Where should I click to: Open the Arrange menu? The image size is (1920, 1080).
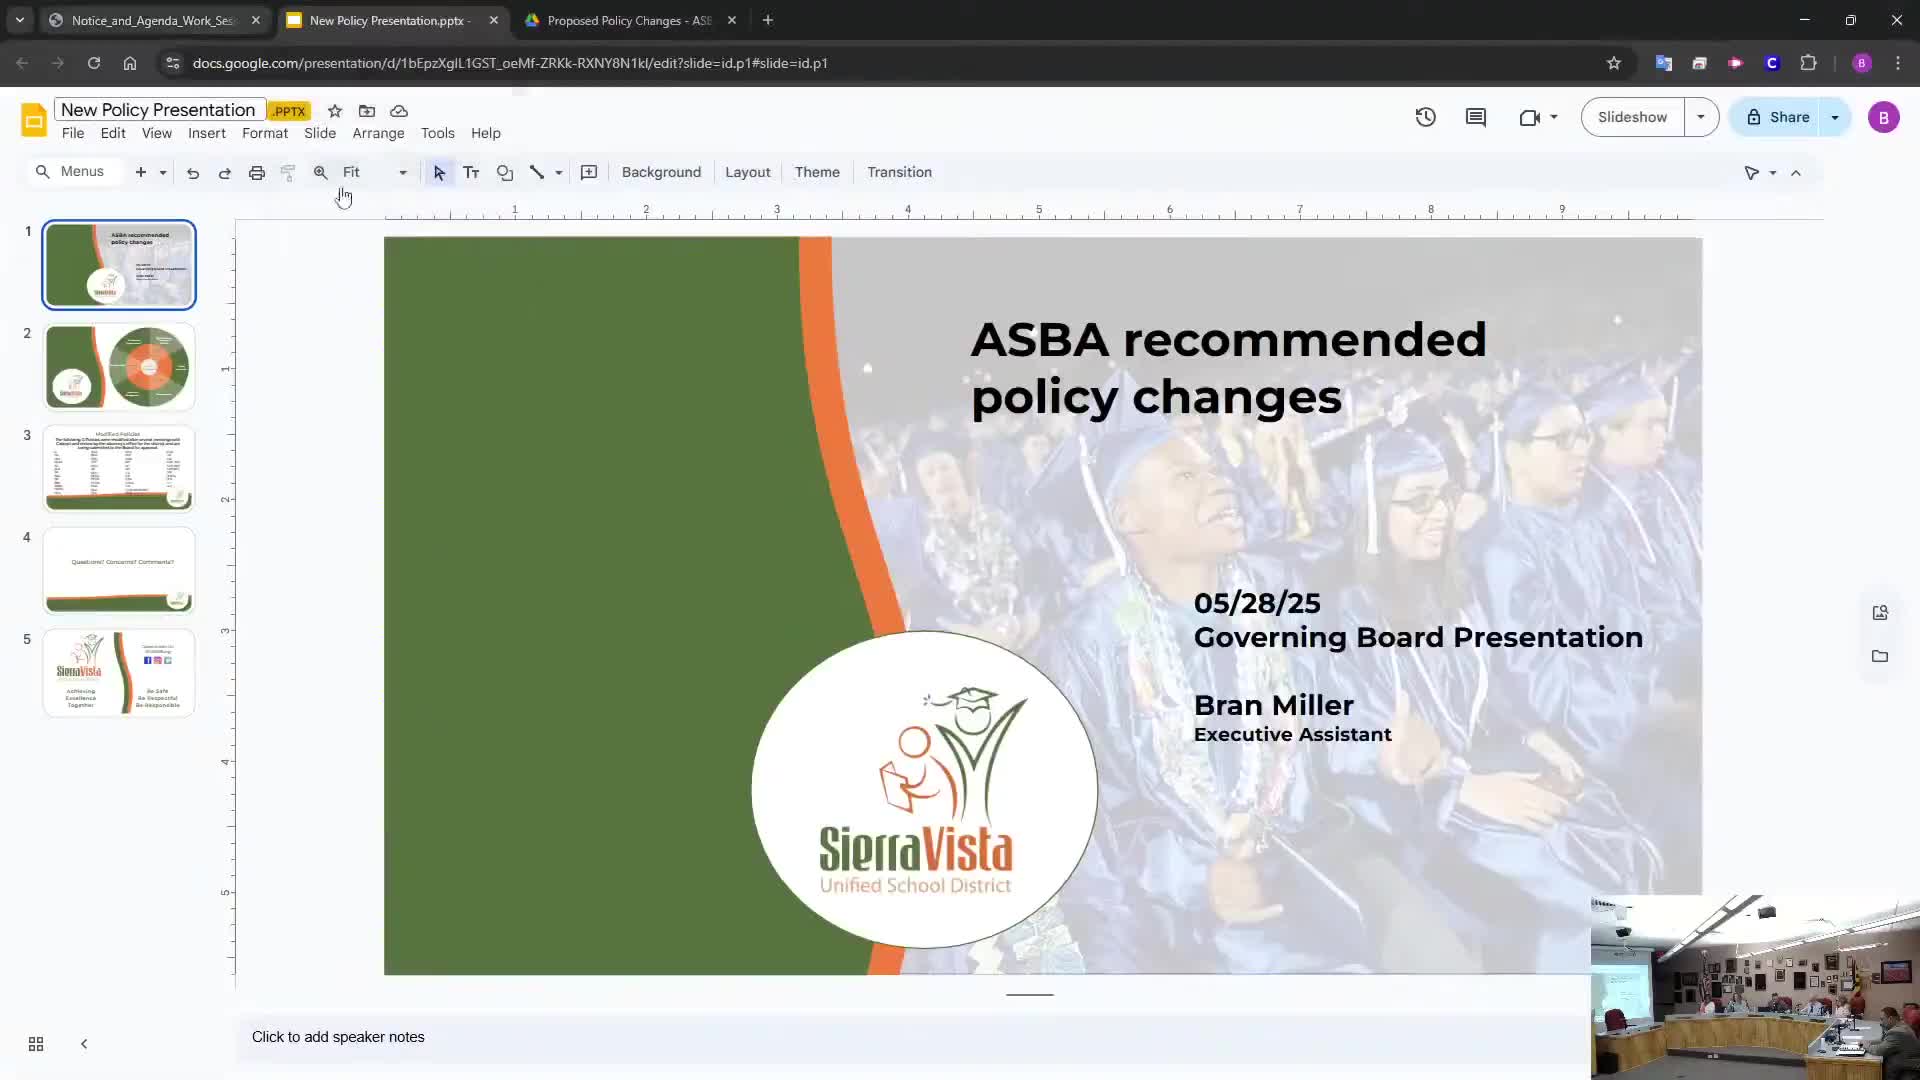click(x=378, y=133)
